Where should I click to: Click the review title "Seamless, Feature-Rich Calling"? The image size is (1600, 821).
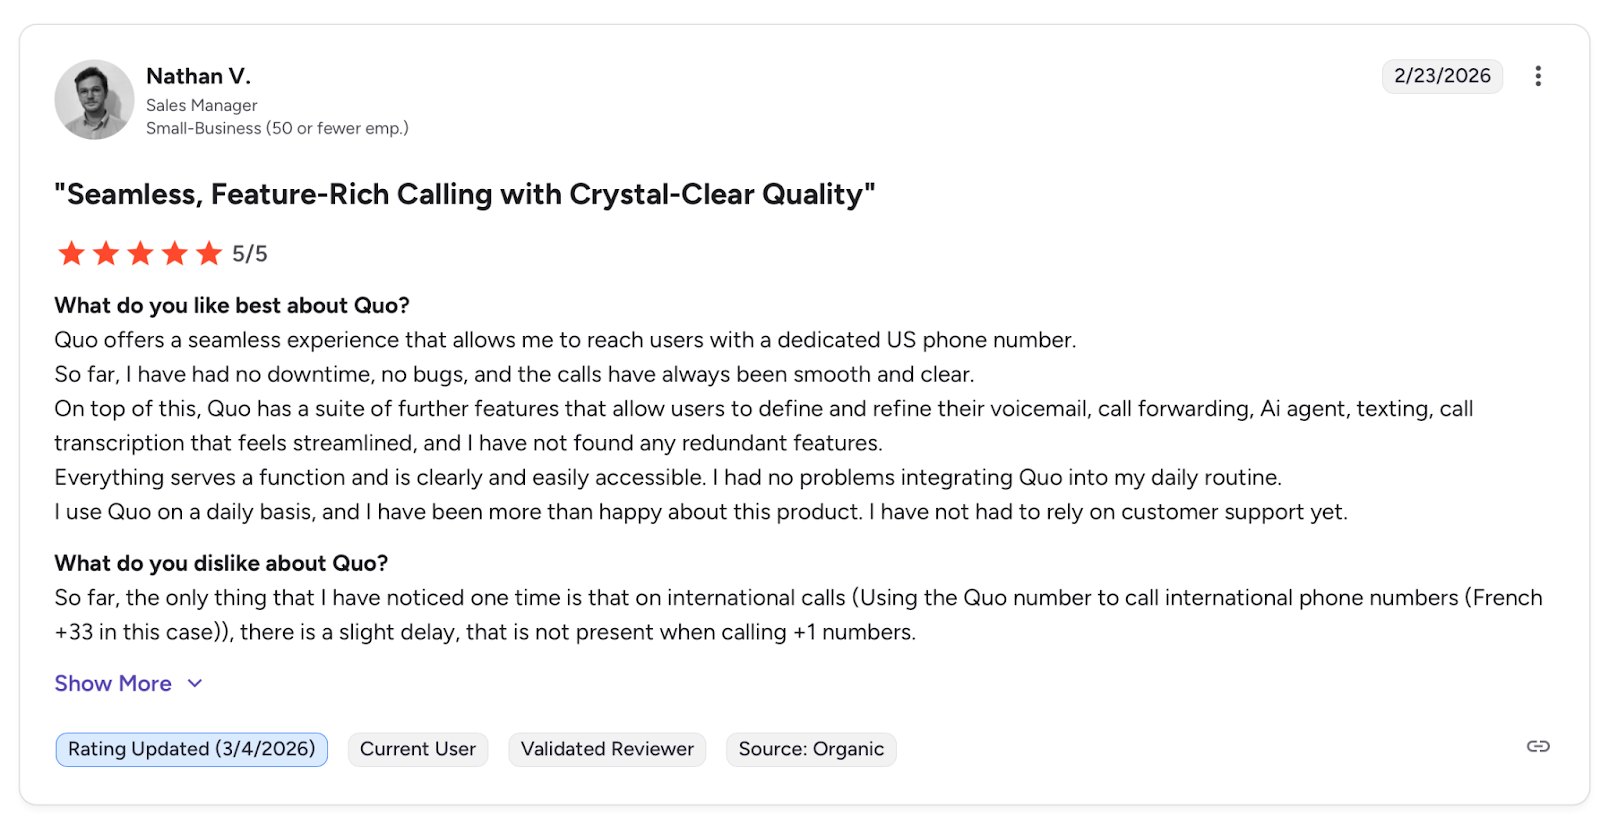464,194
